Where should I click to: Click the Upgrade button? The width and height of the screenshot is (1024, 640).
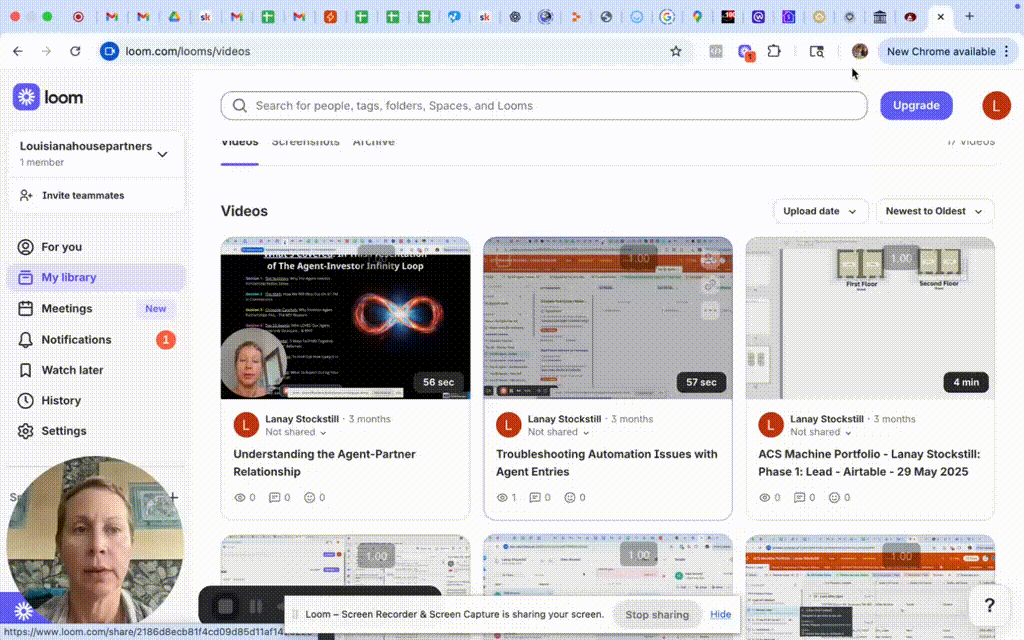coord(916,106)
